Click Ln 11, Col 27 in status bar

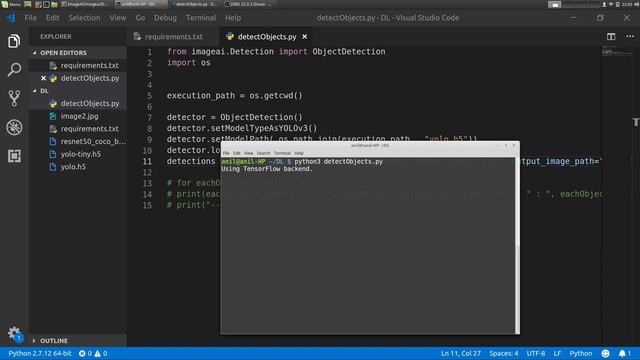460,353
